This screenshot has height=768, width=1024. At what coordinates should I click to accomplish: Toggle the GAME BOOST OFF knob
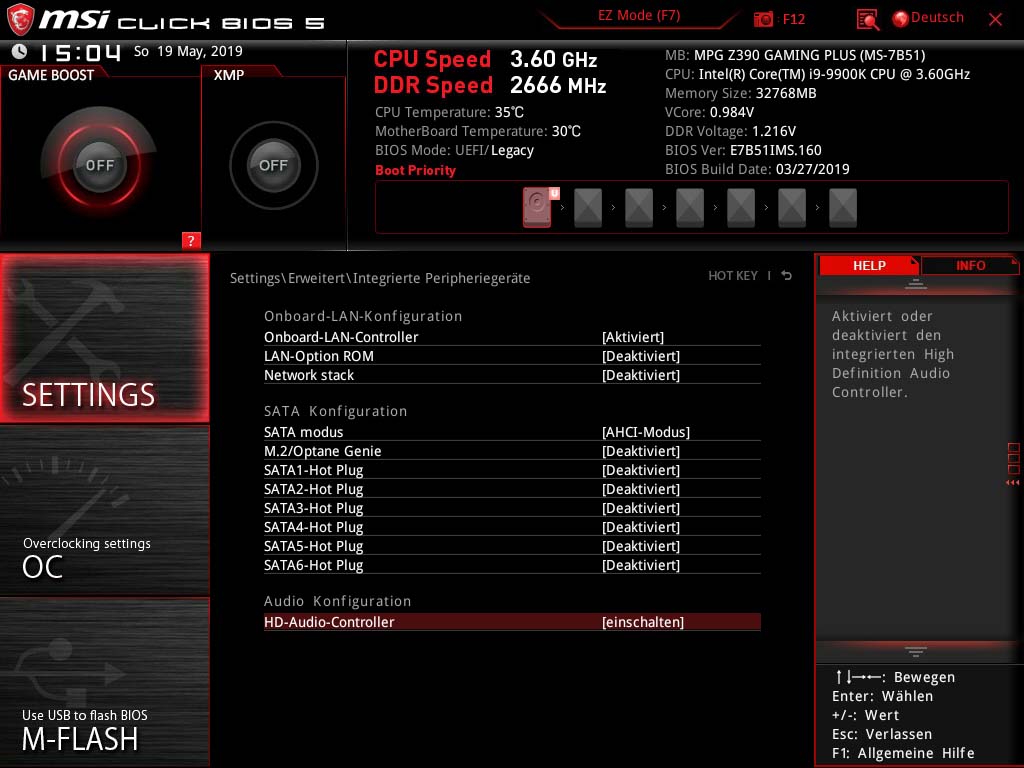click(99, 165)
